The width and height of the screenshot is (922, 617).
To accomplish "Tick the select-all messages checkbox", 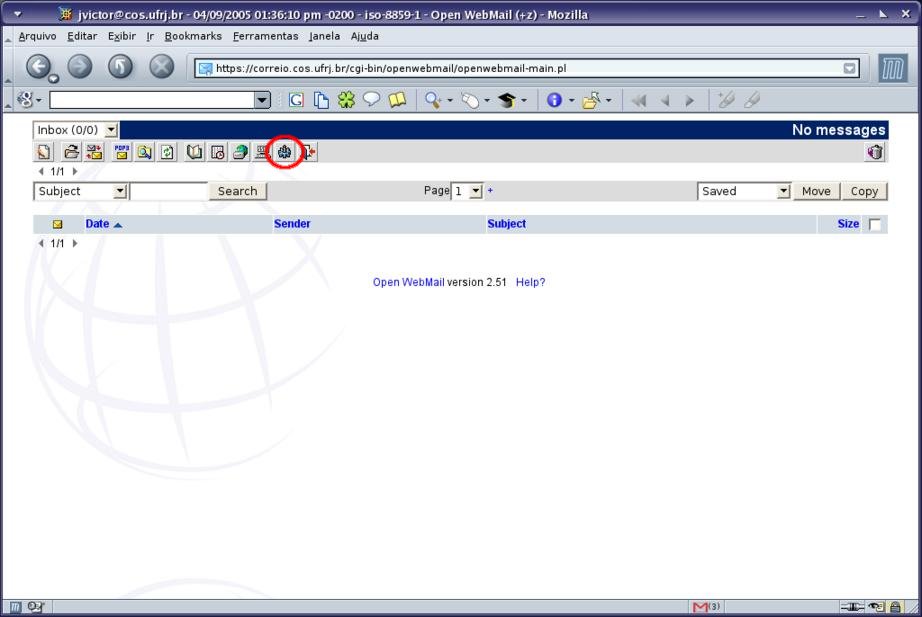I will tap(875, 225).
